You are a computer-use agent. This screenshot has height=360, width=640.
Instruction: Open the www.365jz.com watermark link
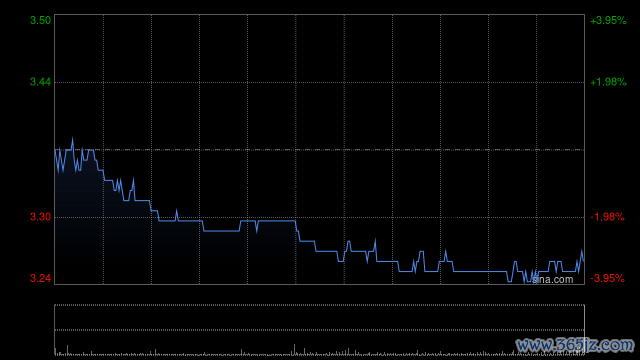coord(575,345)
